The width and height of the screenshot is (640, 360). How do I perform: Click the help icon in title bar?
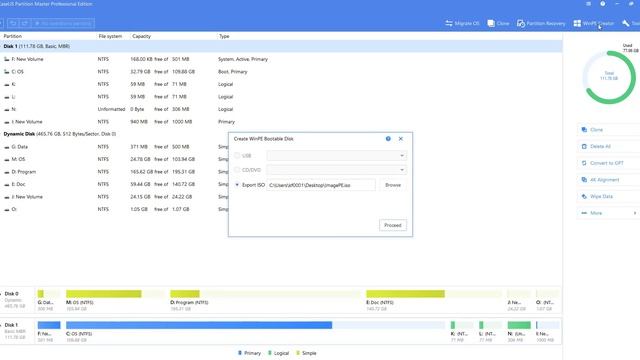click(x=602, y=4)
